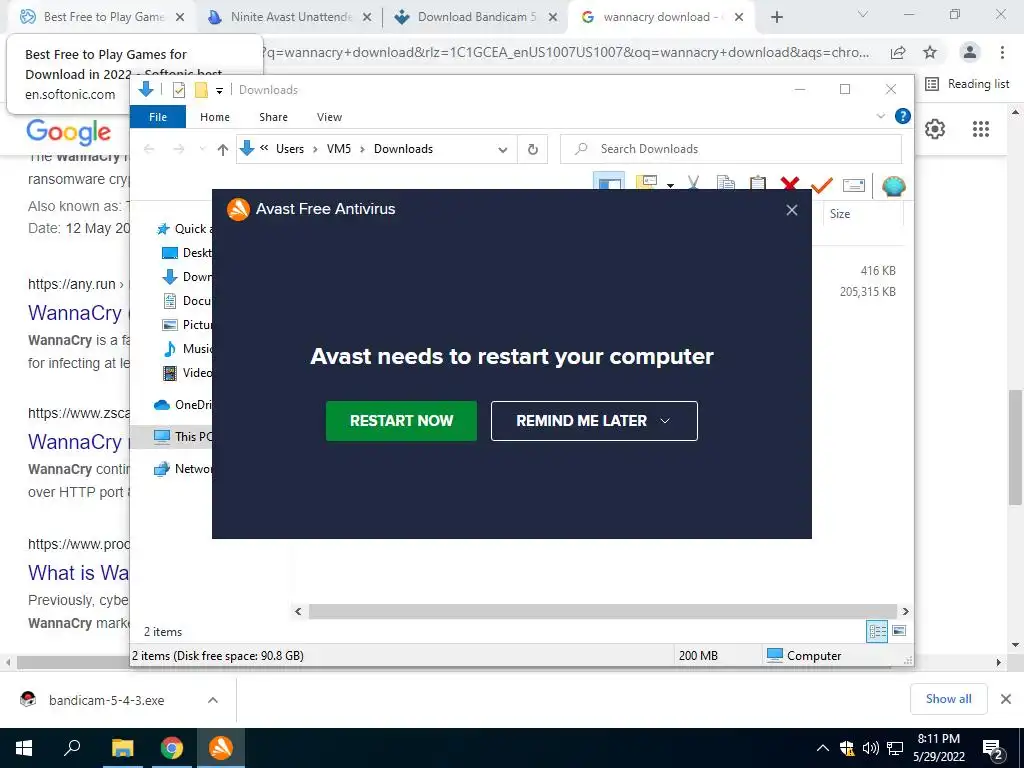Click the Explorer help question mark icon
This screenshot has height=768, width=1024.
[x=903, y=116]
